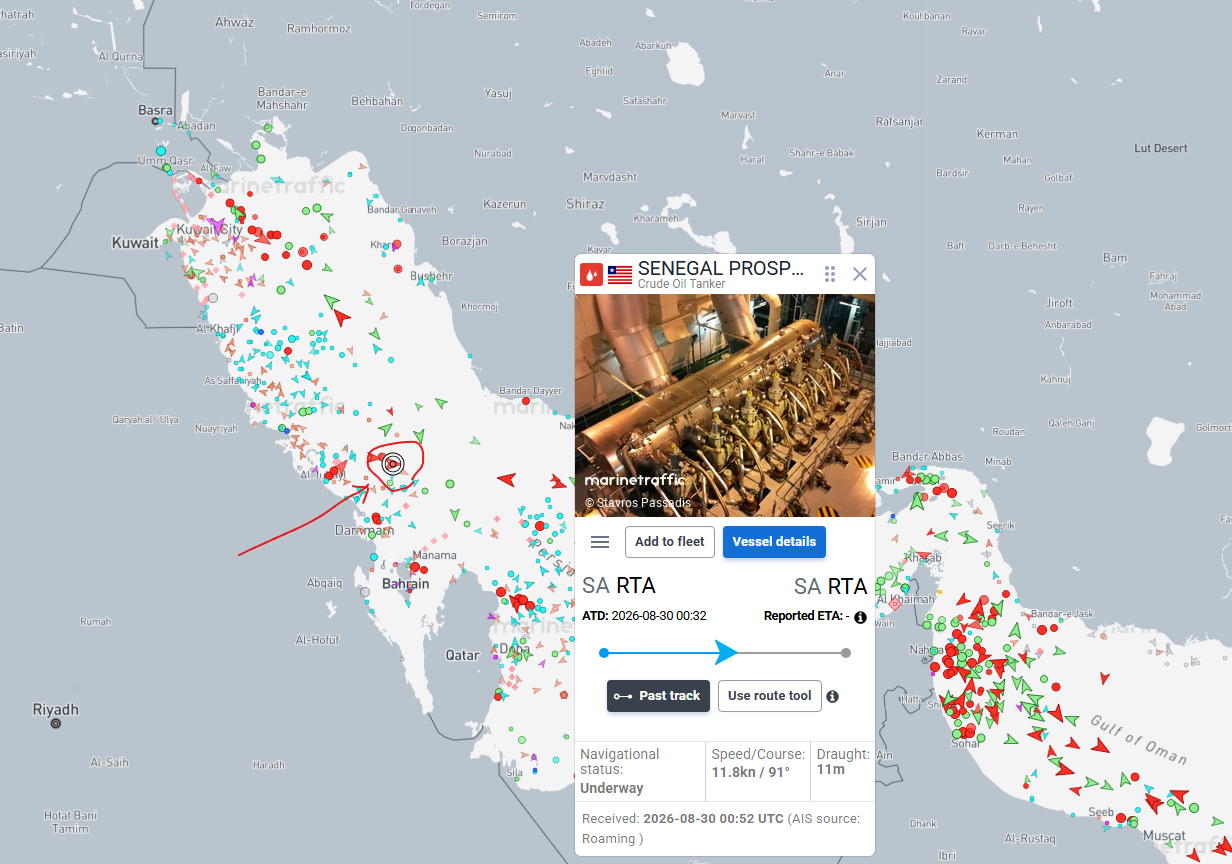Close the SENEGAL PROSP vessel popup
Image resolution: width=1232 pixels, height=864 pixels.
coord(860,274)
